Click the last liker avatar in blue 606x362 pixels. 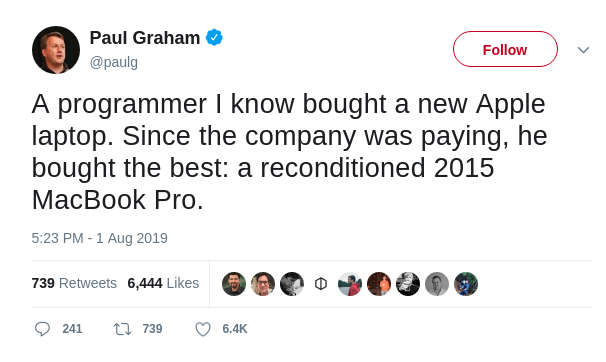click(x=466, y=284)
